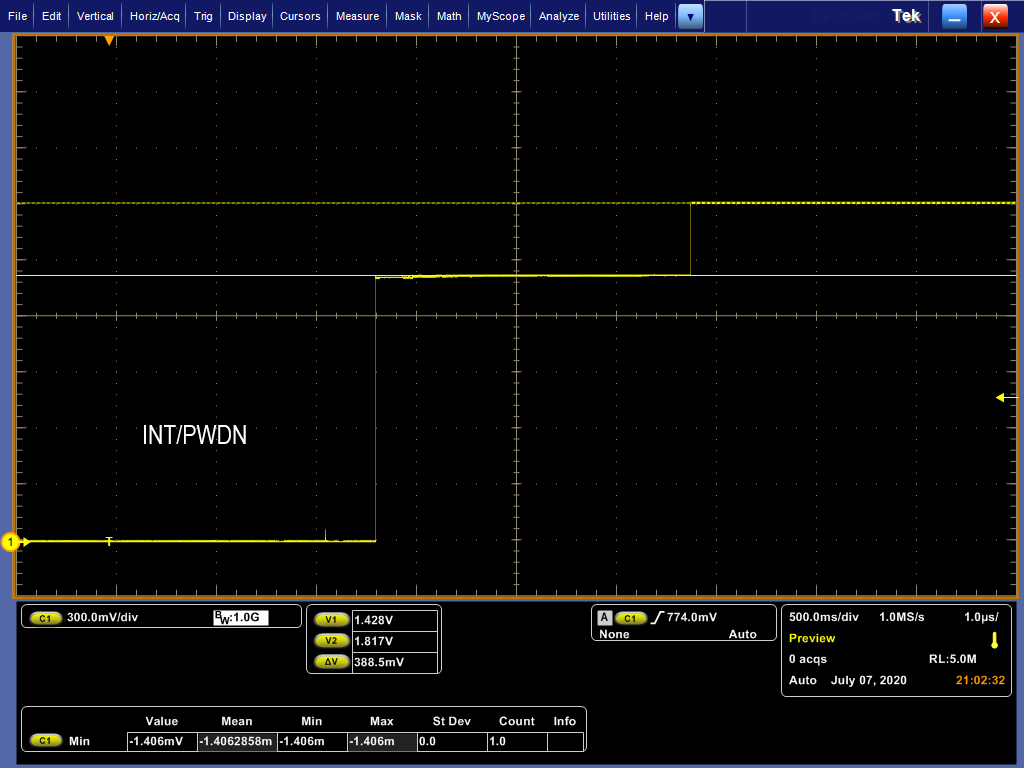
Task: Open the Edit menu
Action: 52,16
